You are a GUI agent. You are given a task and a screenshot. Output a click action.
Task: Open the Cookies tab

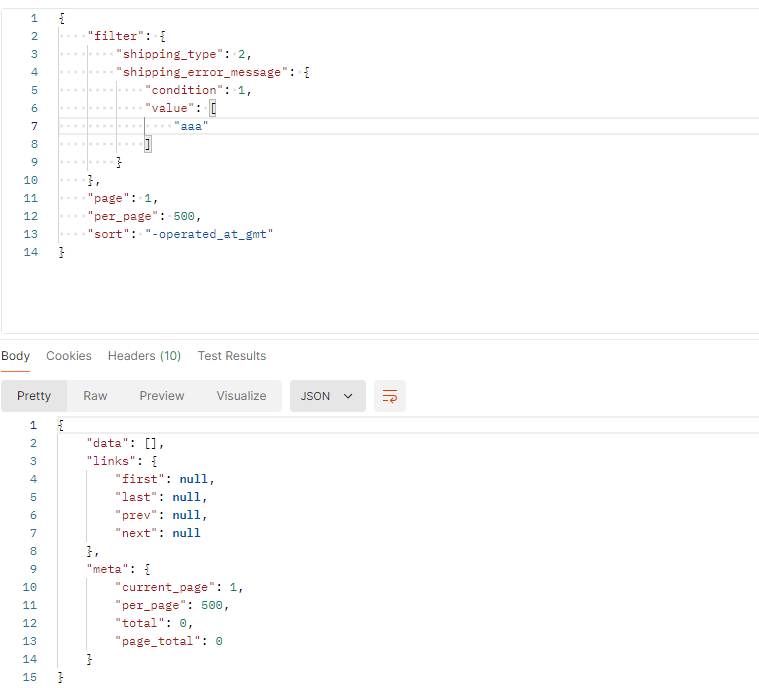(69, 356)
